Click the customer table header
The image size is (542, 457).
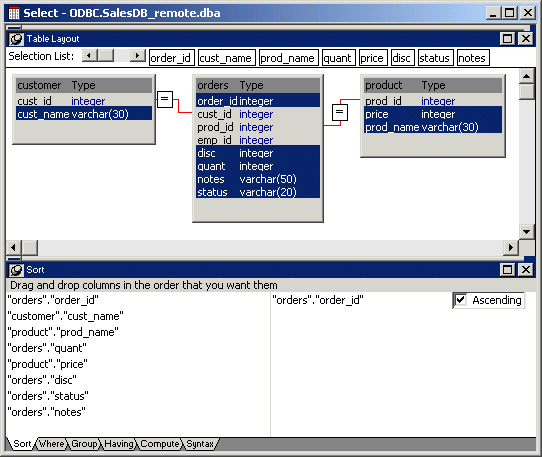(84, 85)
